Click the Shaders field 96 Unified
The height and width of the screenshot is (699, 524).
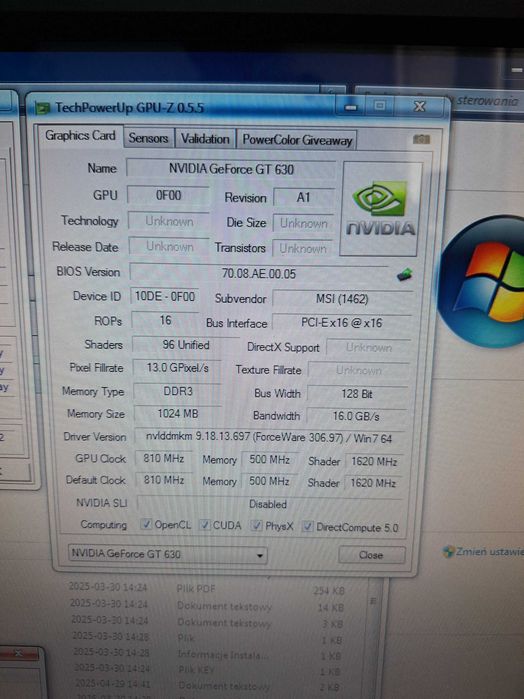tap(186, 345)
